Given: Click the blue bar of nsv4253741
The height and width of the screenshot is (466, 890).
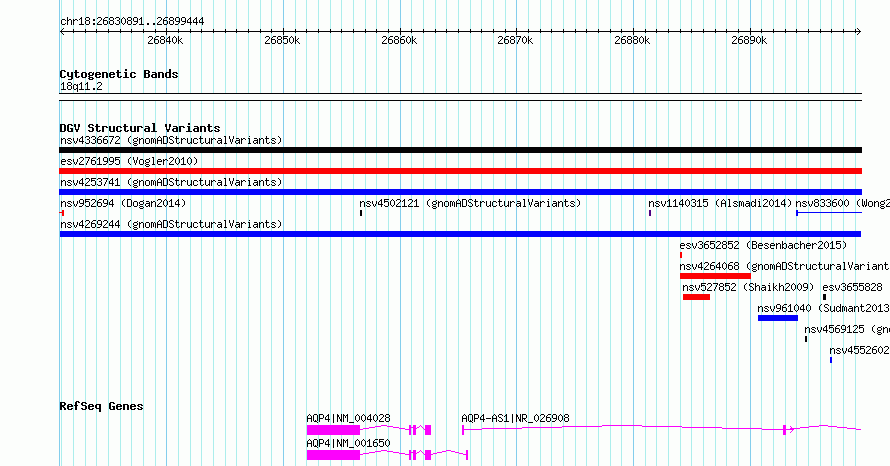Looking at the screenshot, I should 460,192.
